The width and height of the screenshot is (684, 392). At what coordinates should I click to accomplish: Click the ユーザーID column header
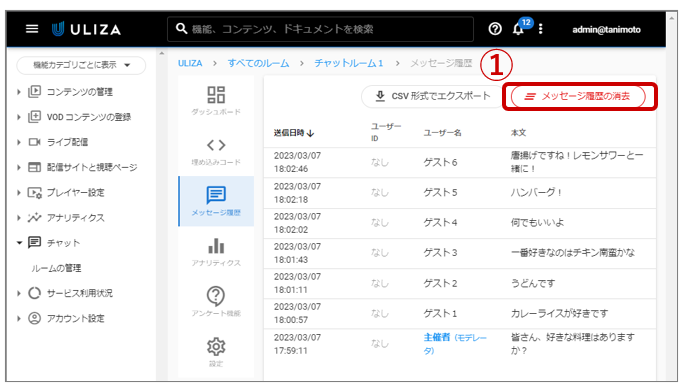[386, 132]
